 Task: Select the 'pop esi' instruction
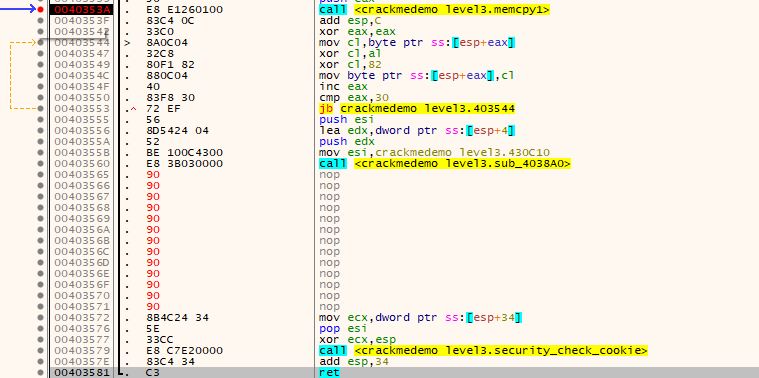(342, 329)
